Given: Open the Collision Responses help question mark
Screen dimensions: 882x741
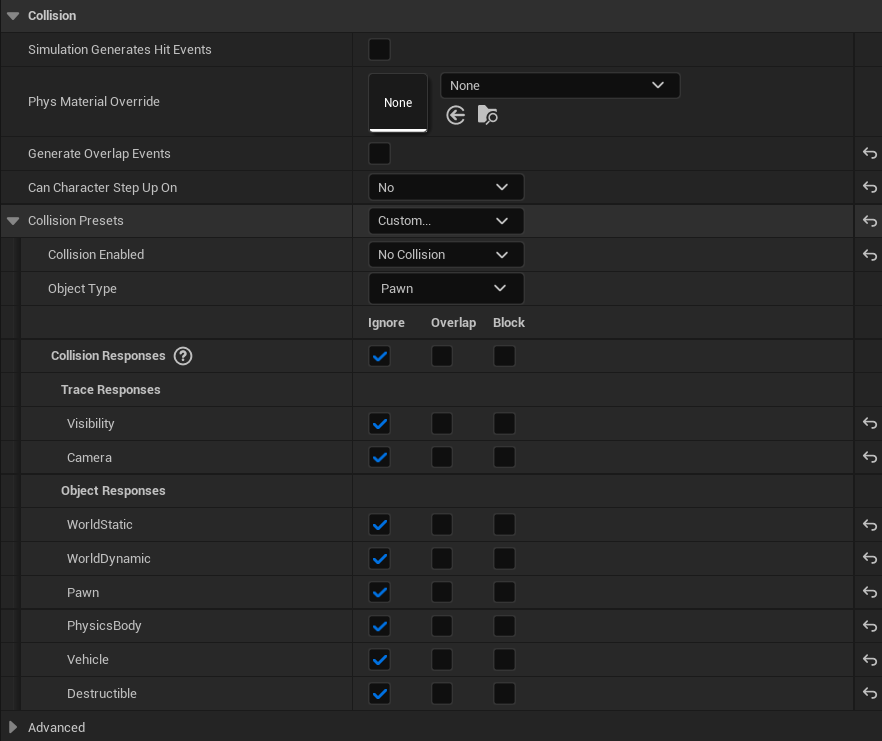Looking at the screenshot, I should pos(183,355).
